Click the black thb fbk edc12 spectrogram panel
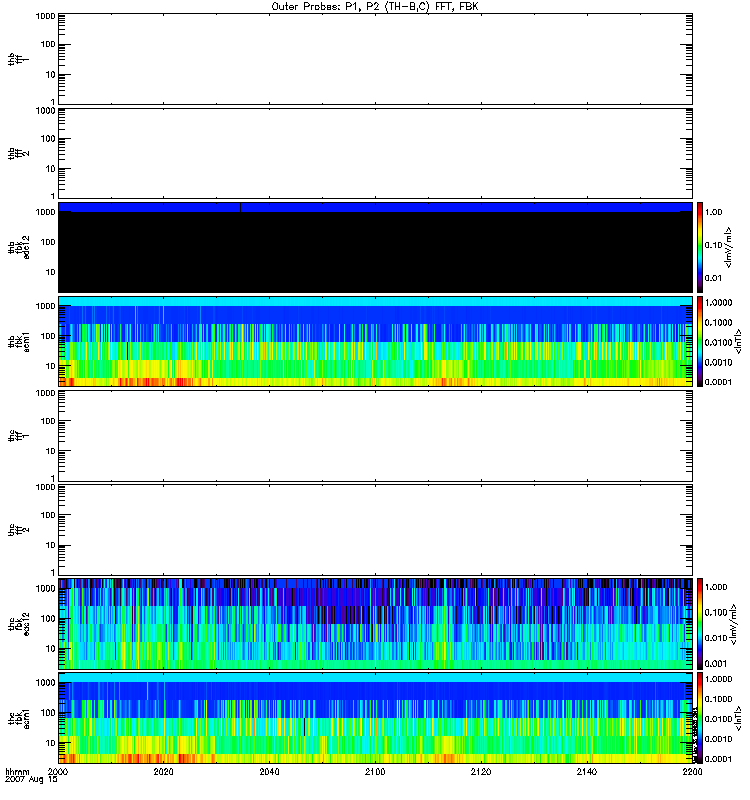The height and width of the screenshot is (800, 750). [375, 247]
